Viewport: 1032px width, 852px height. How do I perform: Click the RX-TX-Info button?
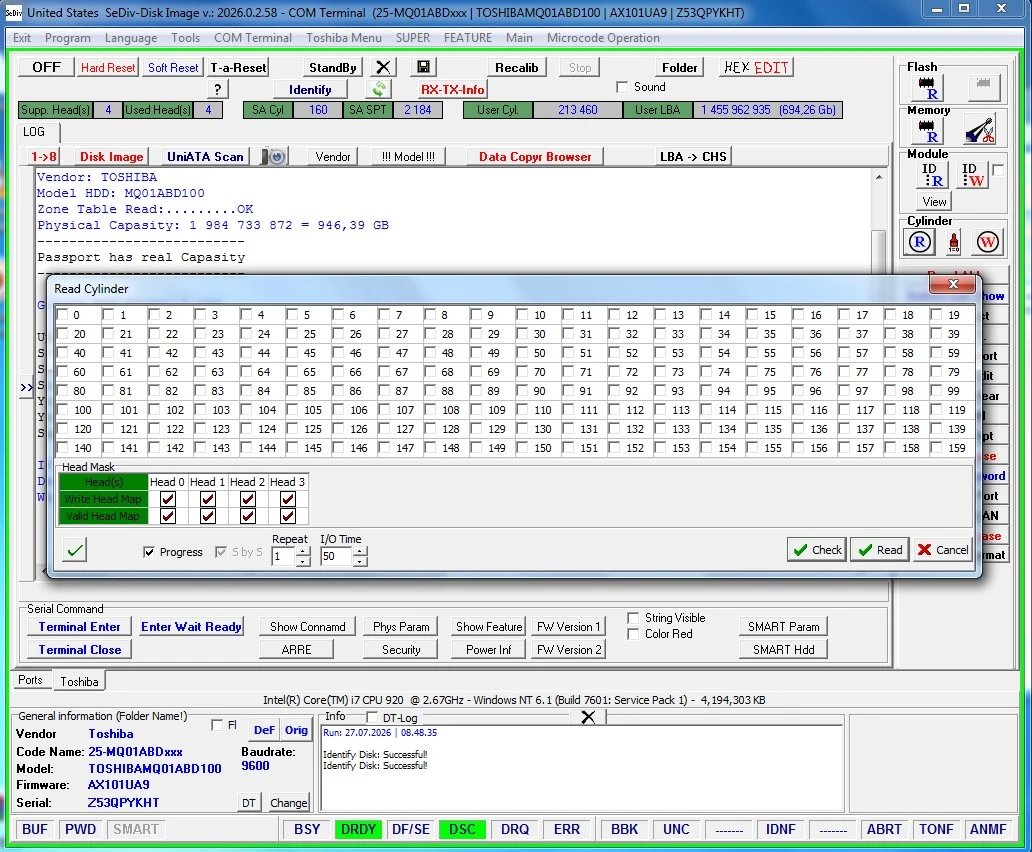click(452, 89)
